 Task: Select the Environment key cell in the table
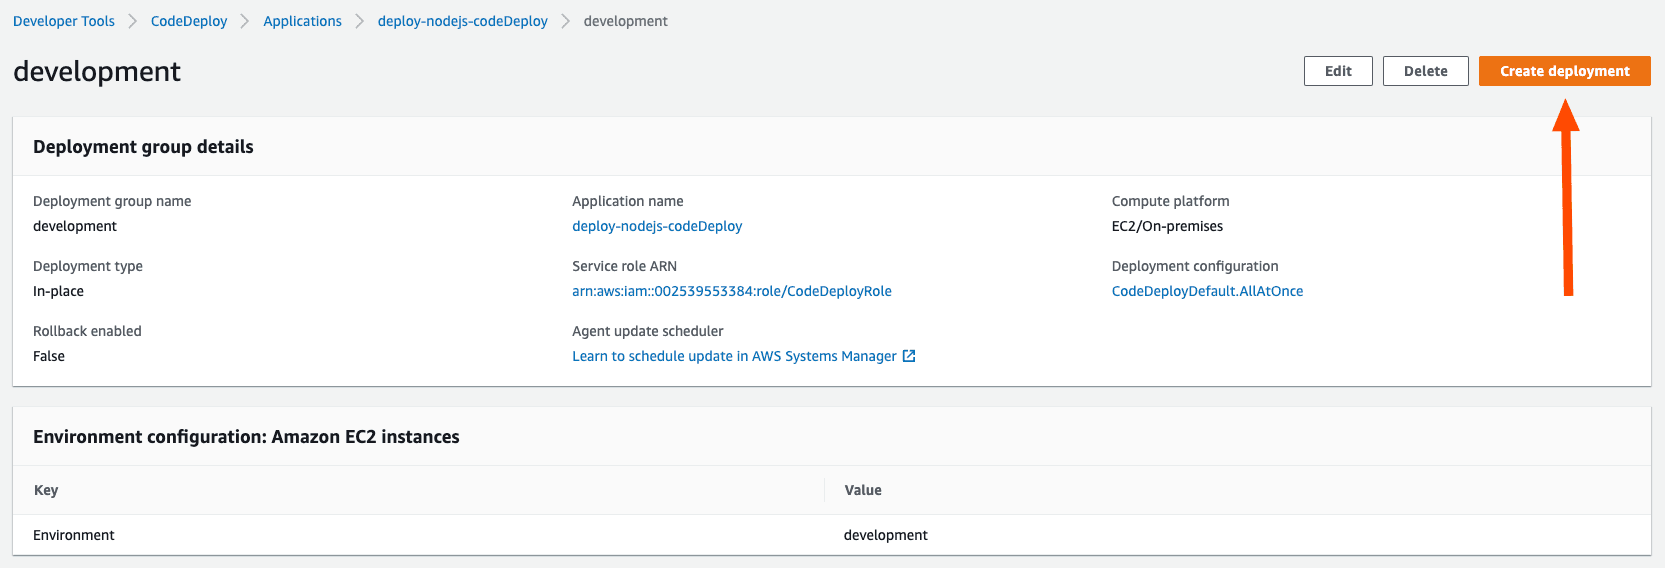(74, 535)
